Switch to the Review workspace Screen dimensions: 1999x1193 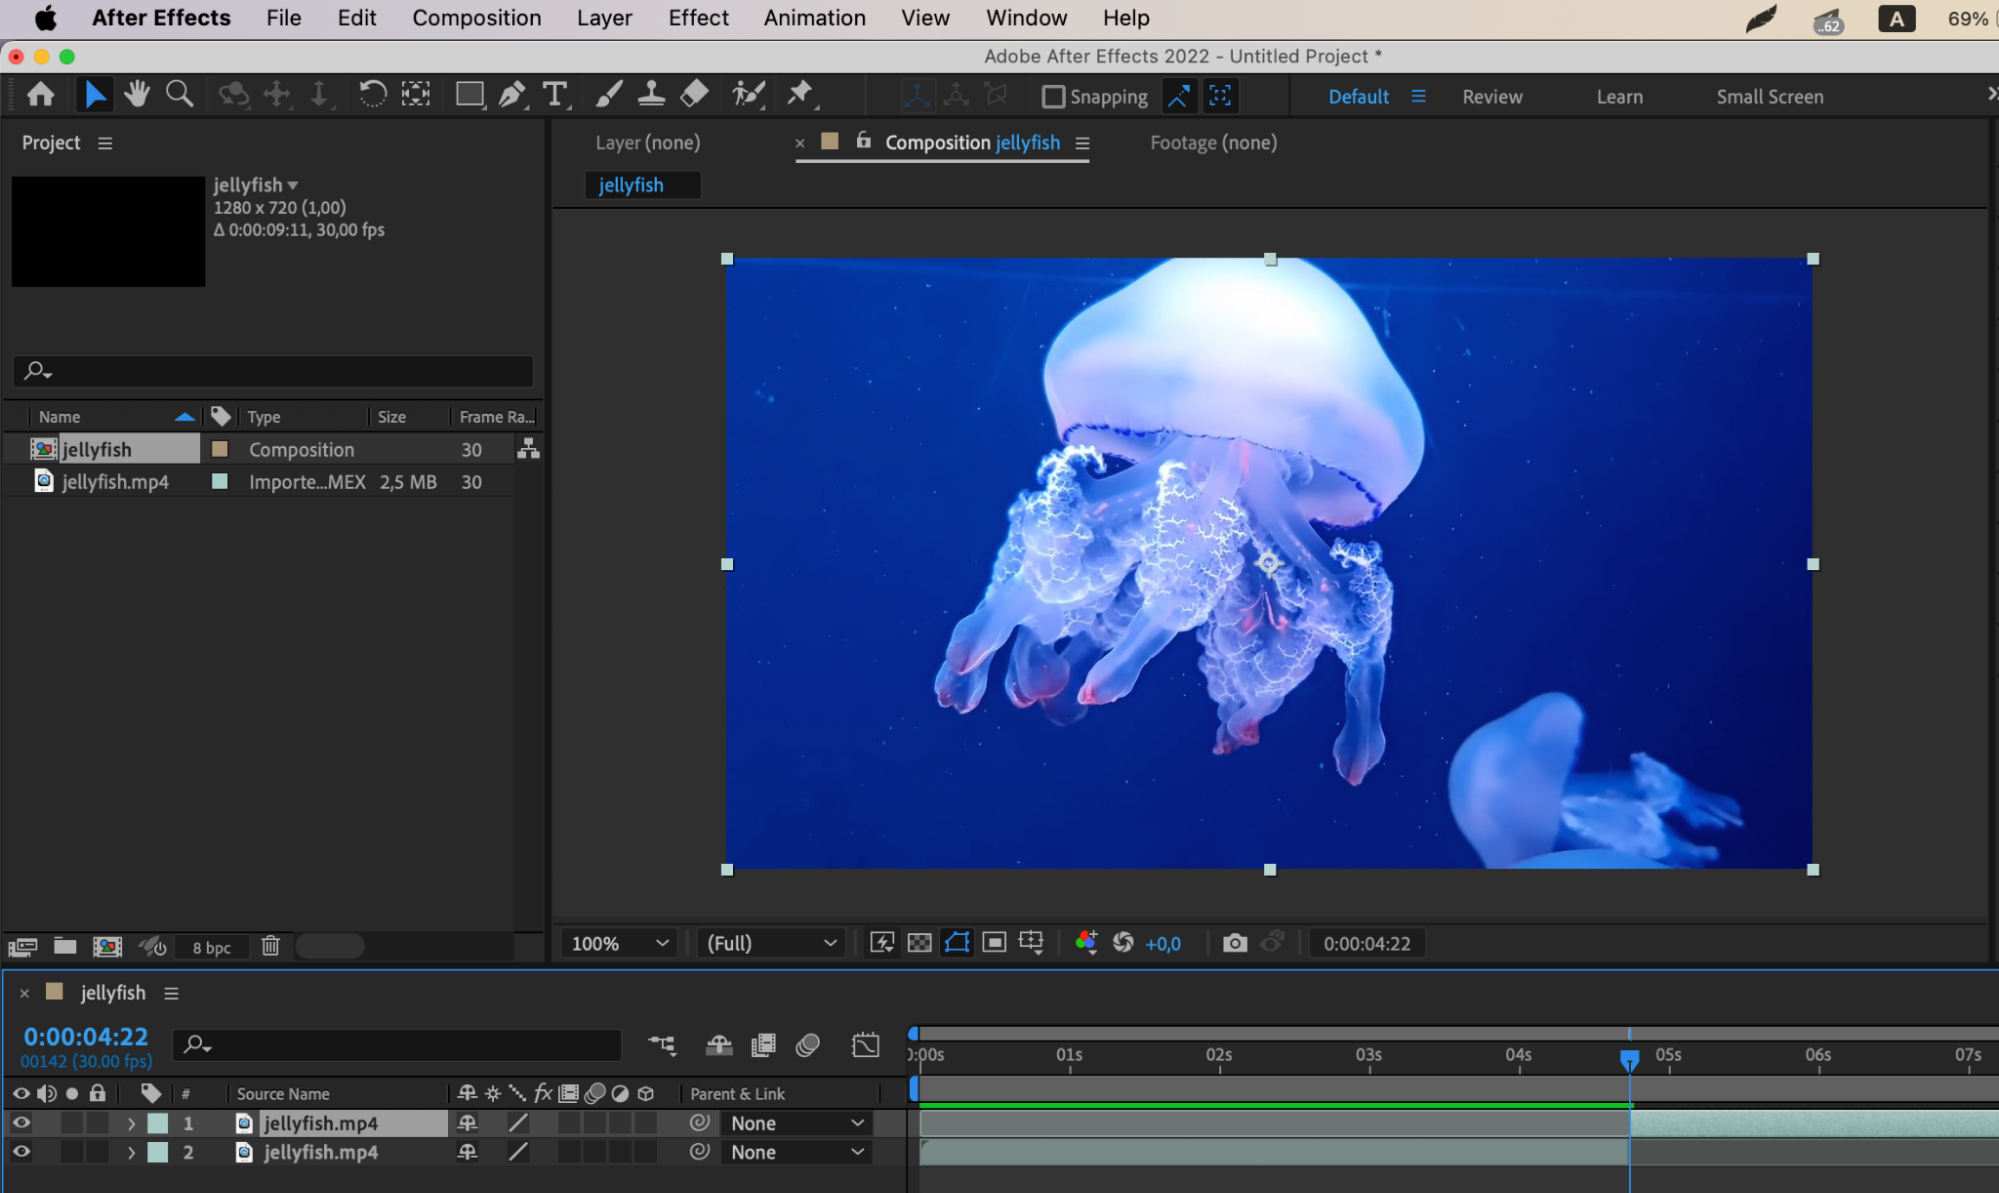point(1492,97)
